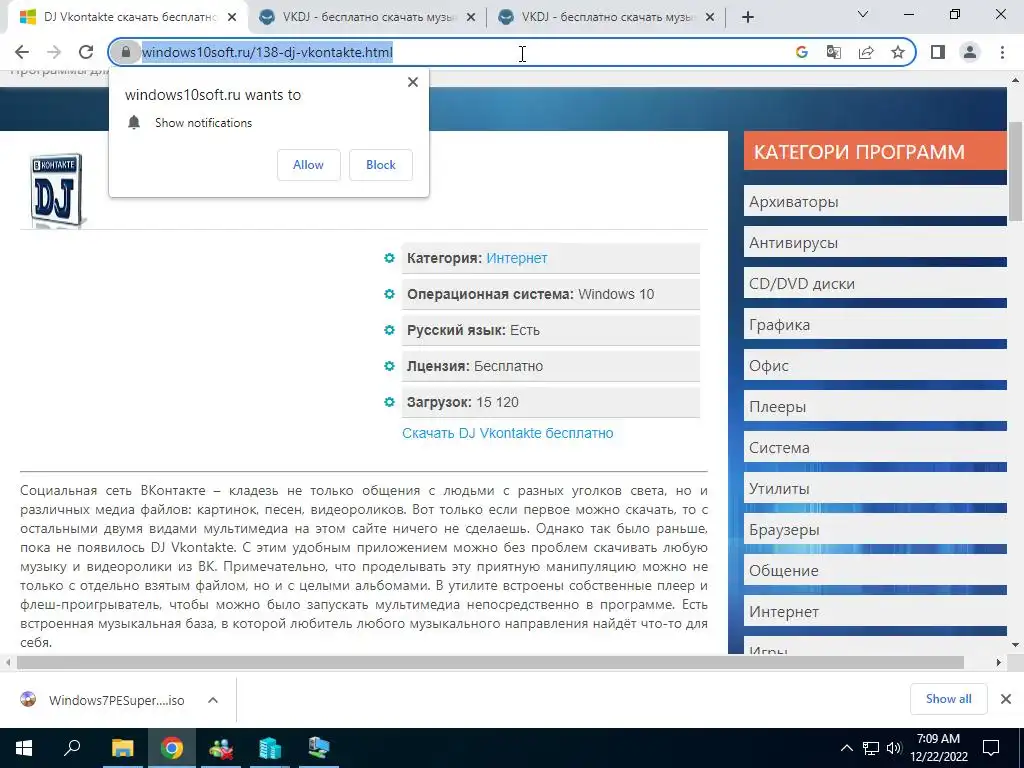The height and width of the screenshot is (768, 1024).
Task: Expand download options for iso file
Action: [213, 700]
